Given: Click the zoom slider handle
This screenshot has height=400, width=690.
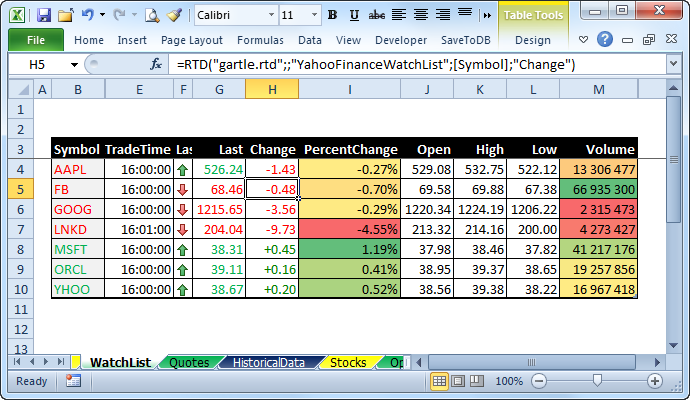Looking at the screenshot, I should (597, 381).
